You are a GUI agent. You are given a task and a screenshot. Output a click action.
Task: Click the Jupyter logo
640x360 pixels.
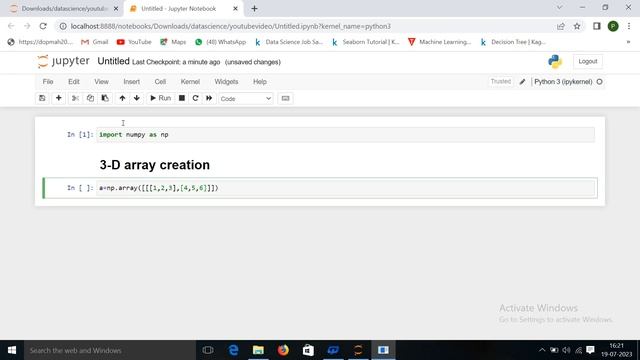click(63, 61)
